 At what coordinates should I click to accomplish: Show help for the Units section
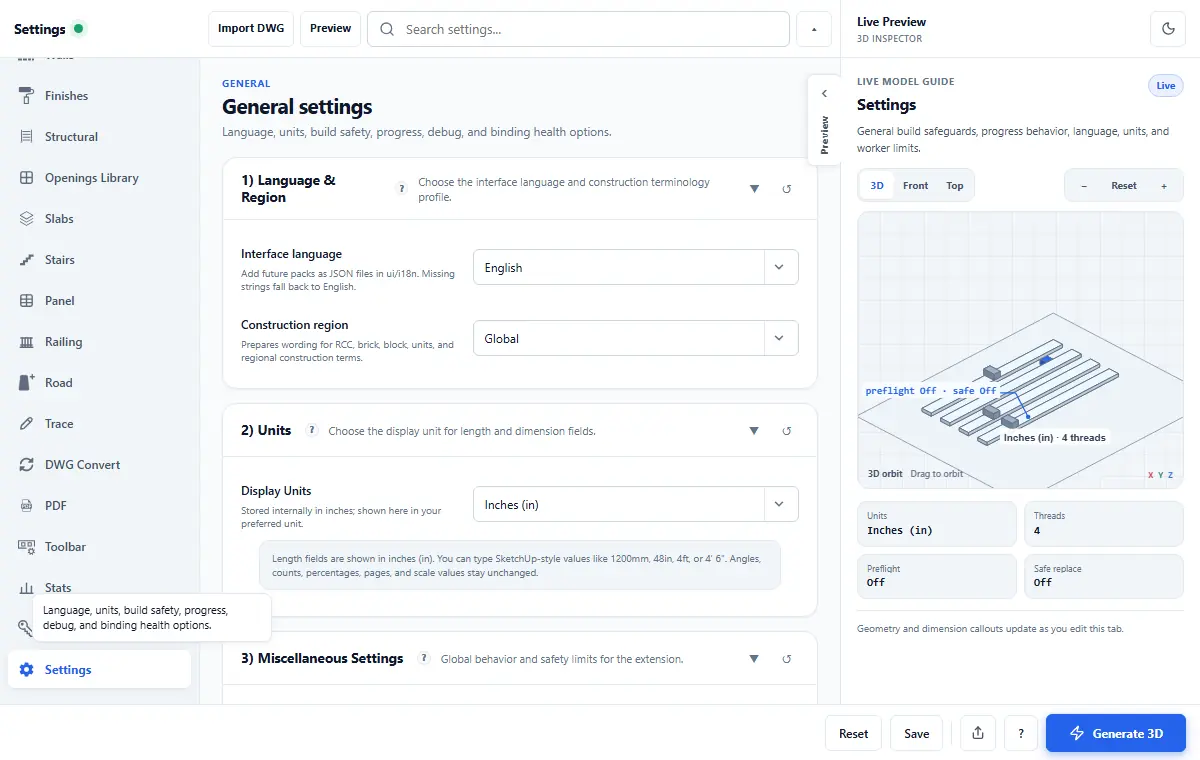pos(312,431)
